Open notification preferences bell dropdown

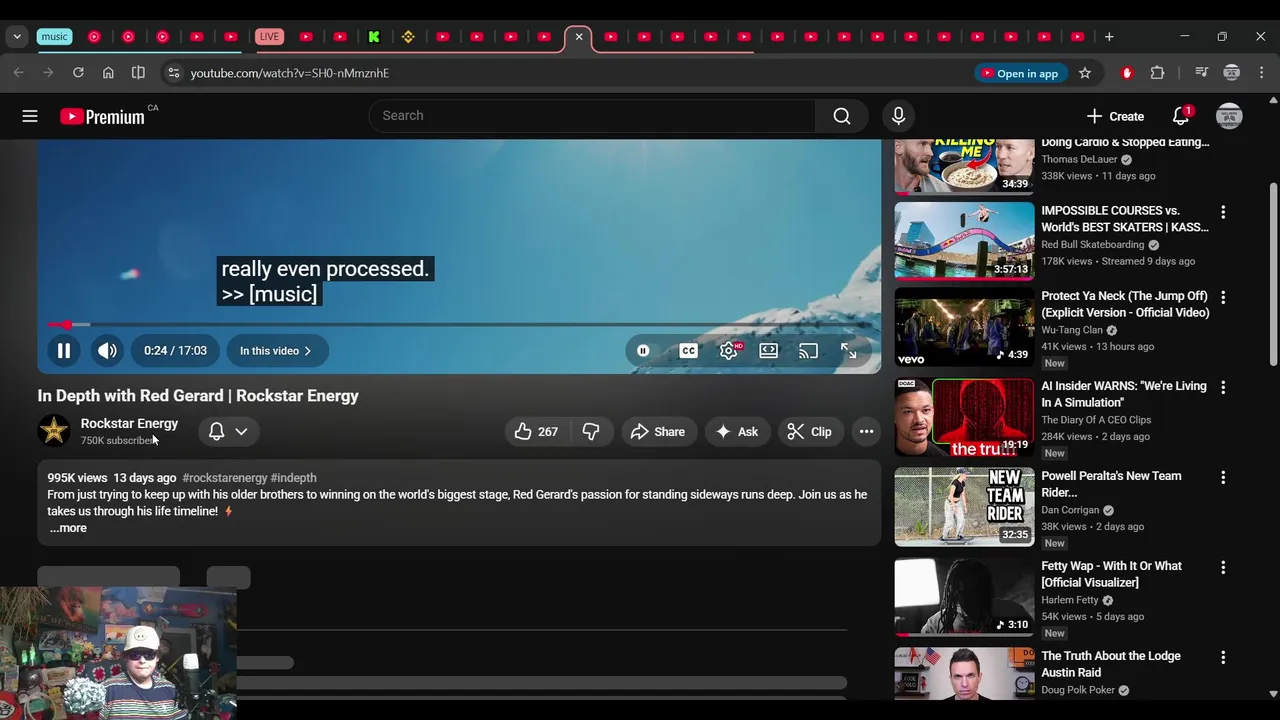[x=228, y=432]
